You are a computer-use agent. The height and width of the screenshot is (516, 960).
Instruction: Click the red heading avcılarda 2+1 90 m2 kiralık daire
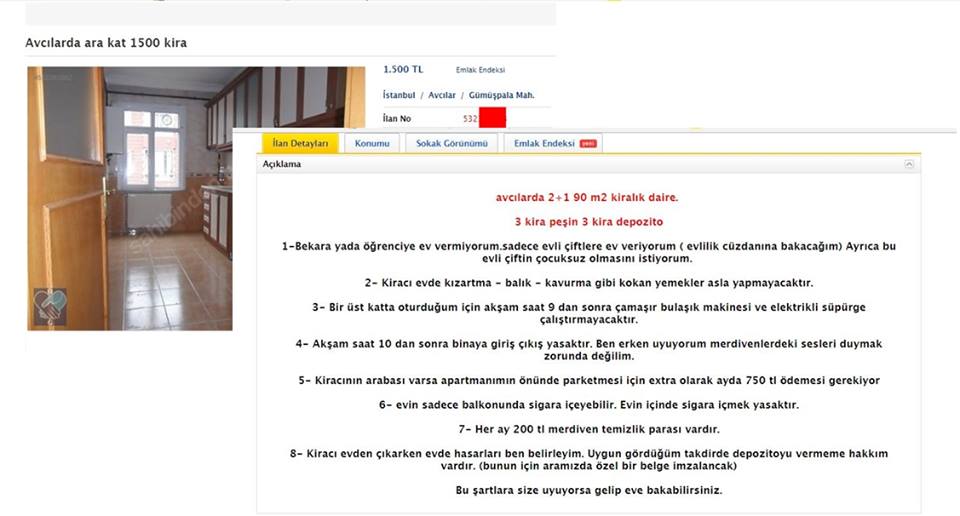[x=587, y=197]
